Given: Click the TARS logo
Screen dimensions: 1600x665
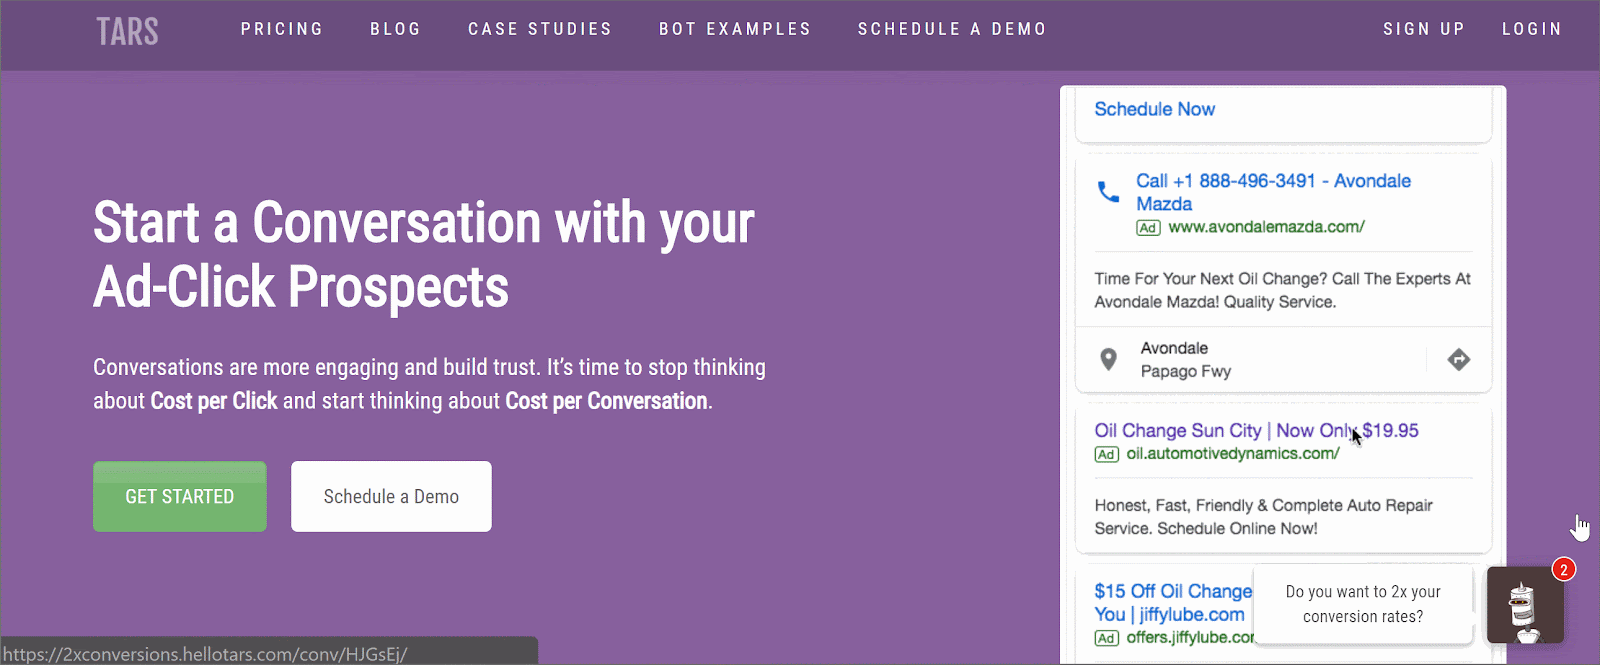Looking at the screenshot, I should click(x=127, y=31).
